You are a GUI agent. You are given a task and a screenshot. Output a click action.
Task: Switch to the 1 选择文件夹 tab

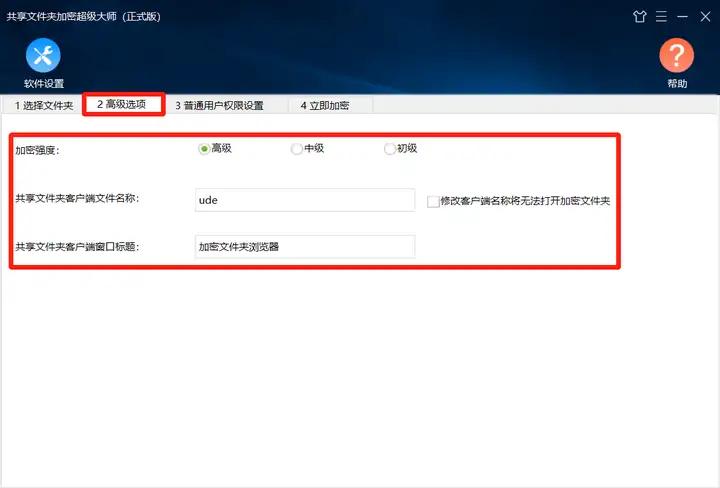click(x=43, y=105)
